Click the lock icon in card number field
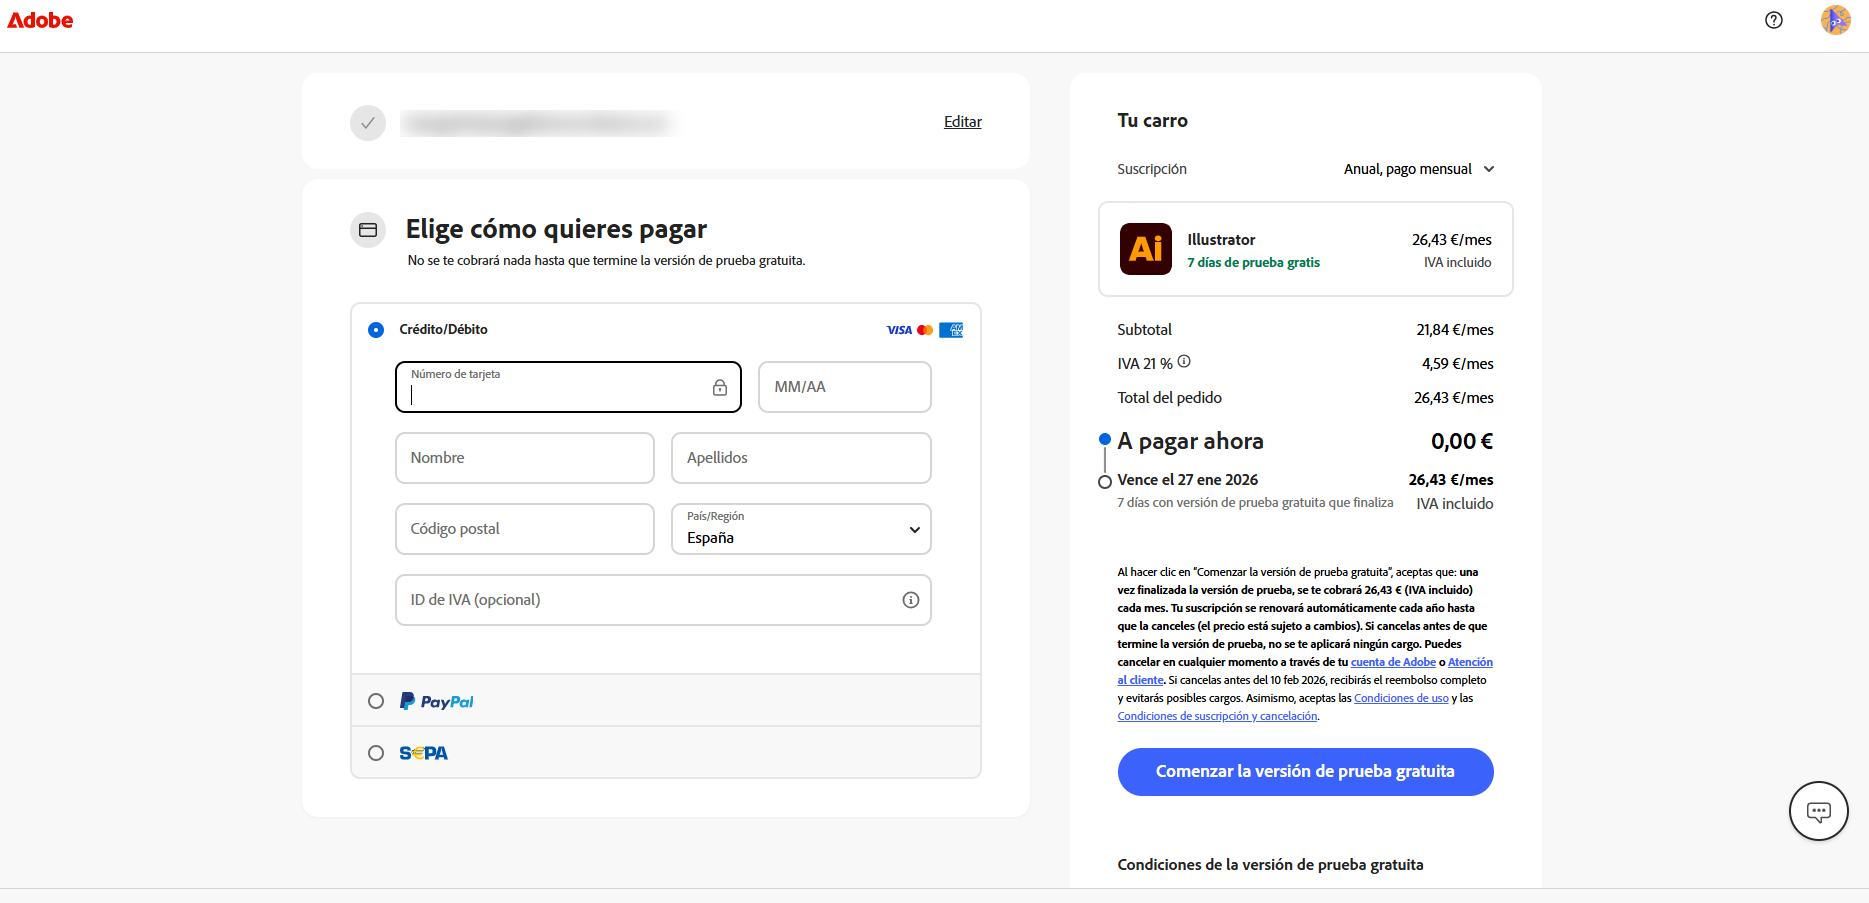 (x=719, y=388)
